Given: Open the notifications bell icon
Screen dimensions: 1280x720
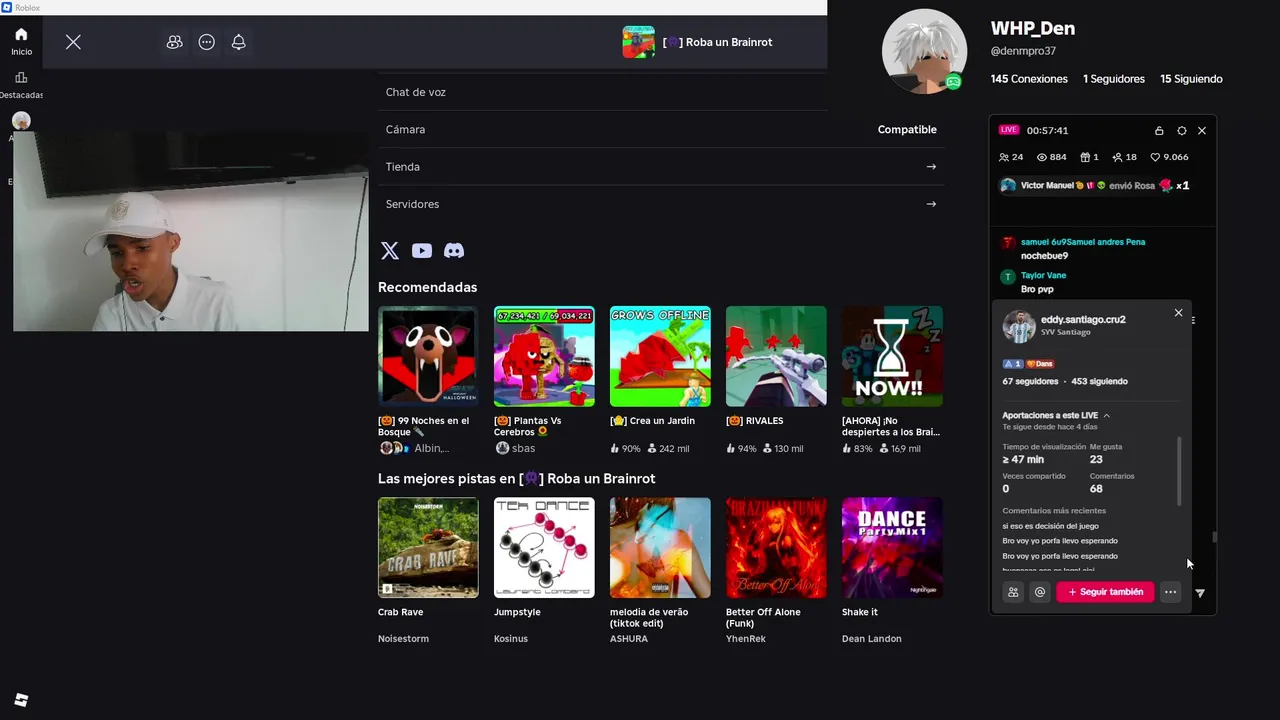Looking at the screenshot, I should 239,42.
